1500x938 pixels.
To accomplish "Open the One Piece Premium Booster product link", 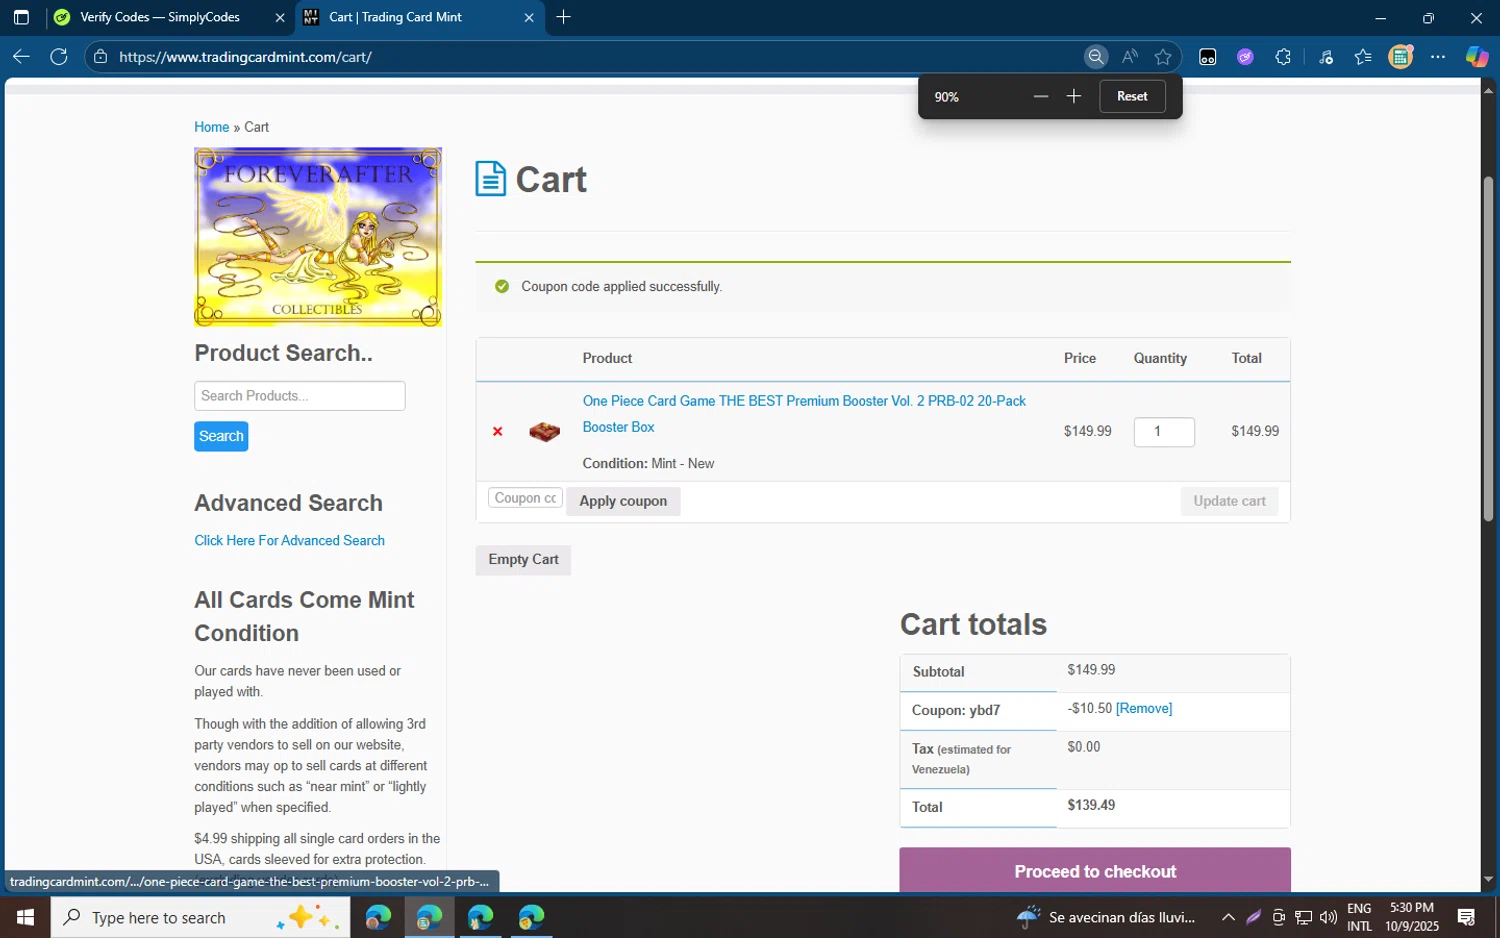I will 804,414.
